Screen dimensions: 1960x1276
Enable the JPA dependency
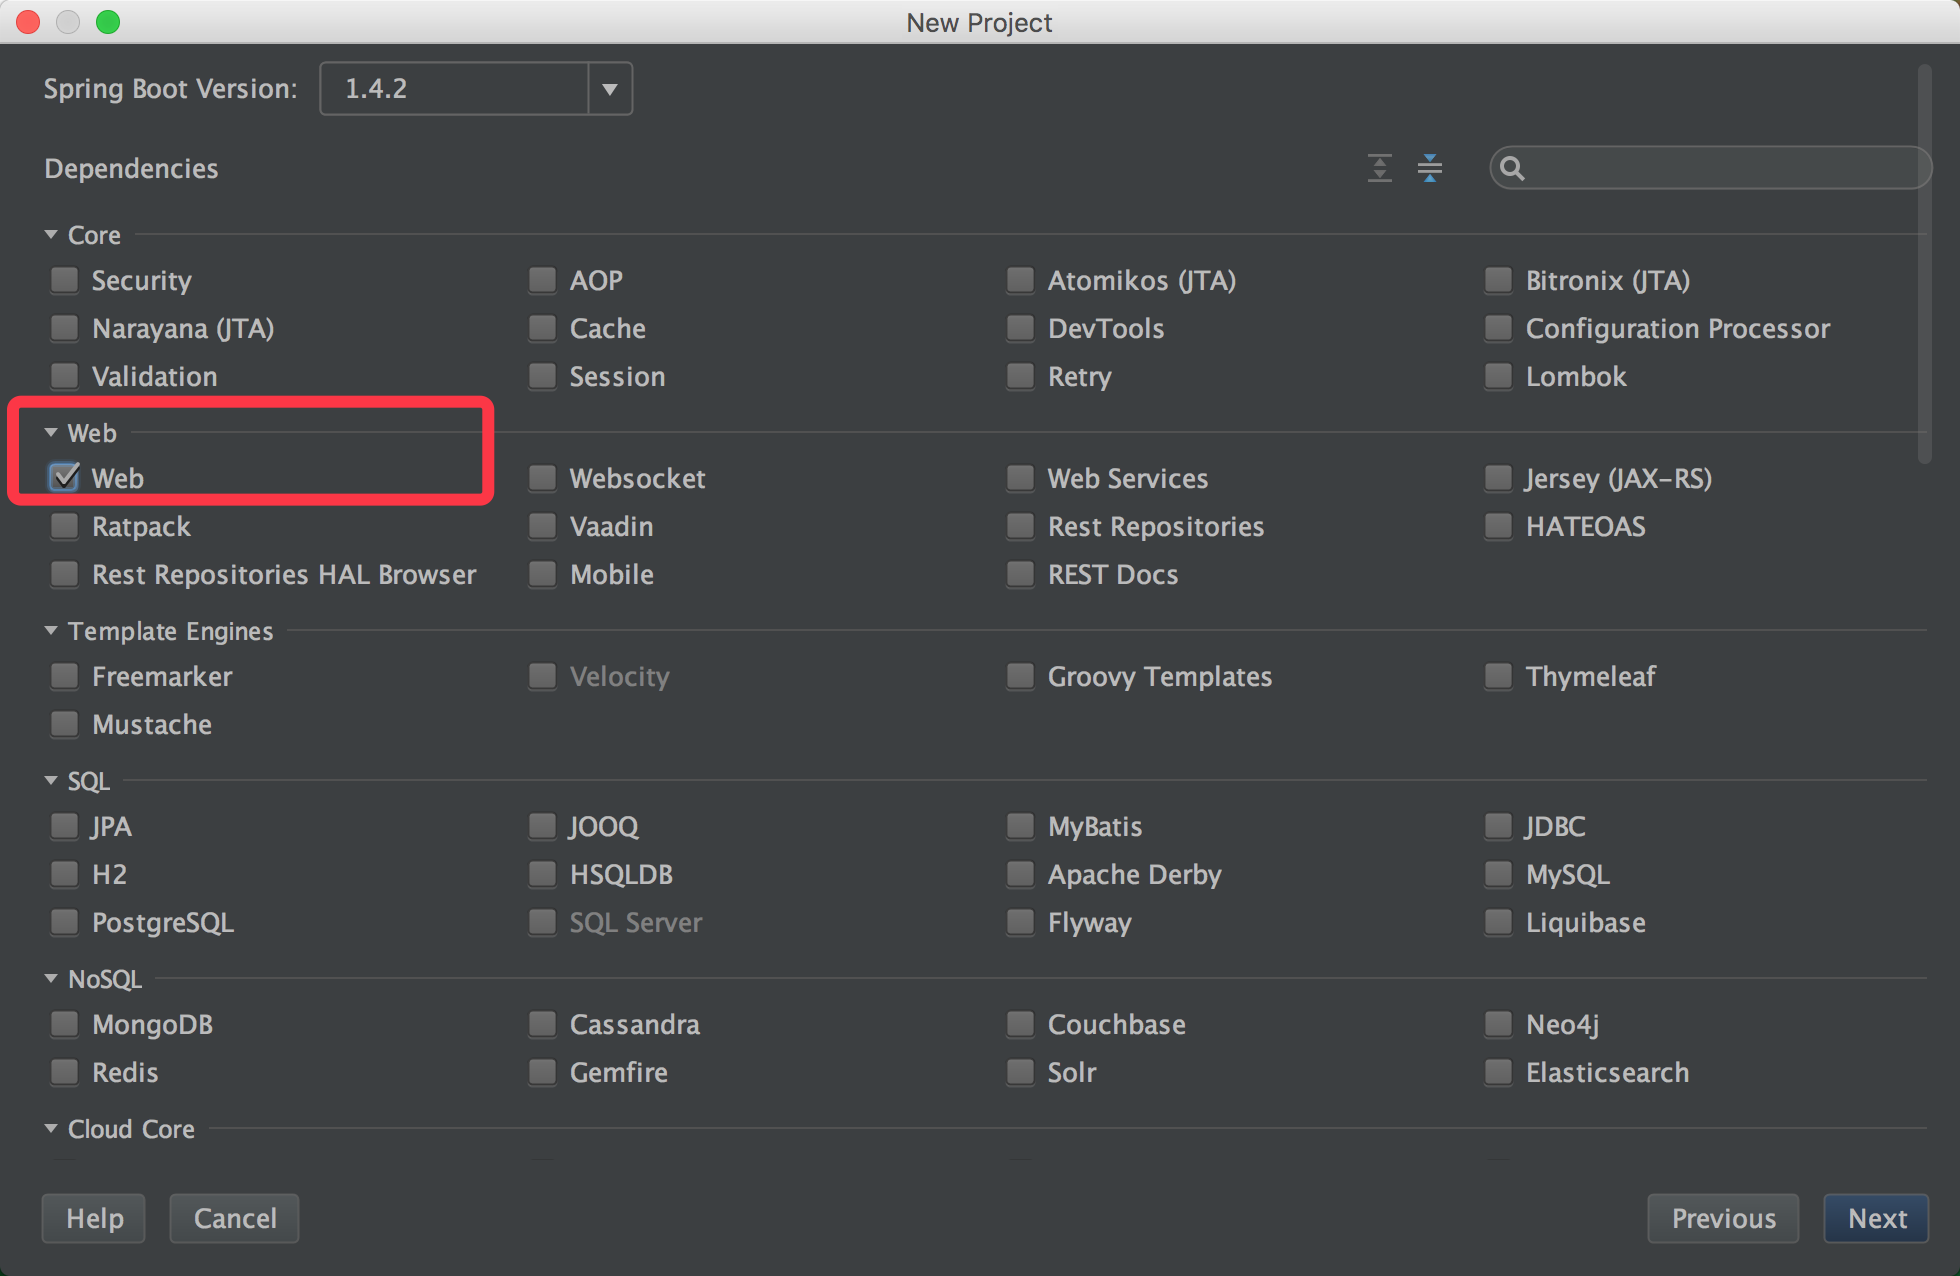(x=65, y=826)
